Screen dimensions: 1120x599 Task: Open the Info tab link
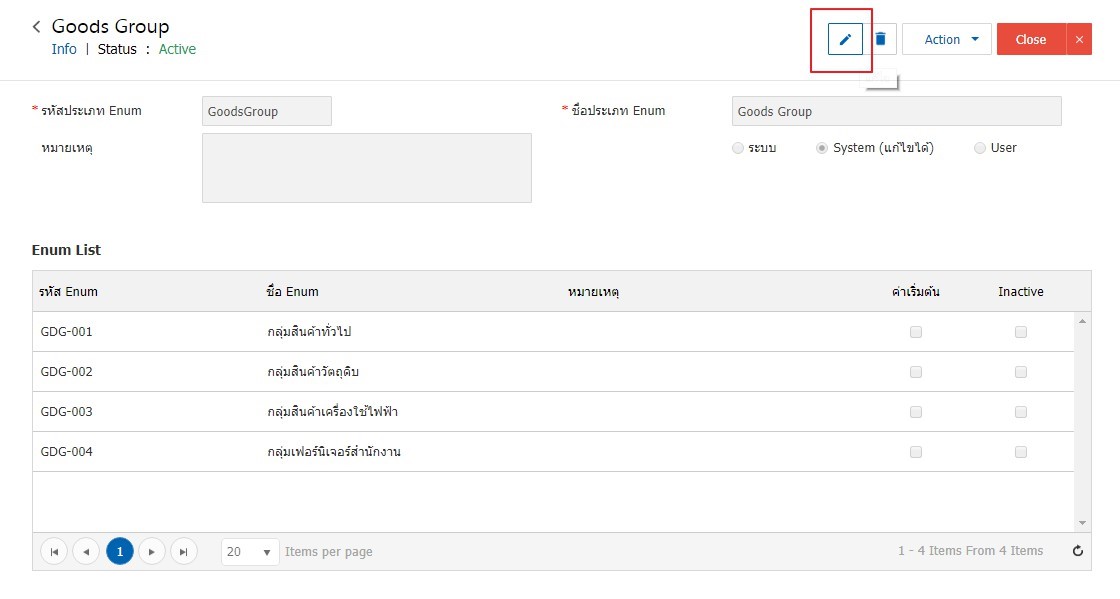64,49
